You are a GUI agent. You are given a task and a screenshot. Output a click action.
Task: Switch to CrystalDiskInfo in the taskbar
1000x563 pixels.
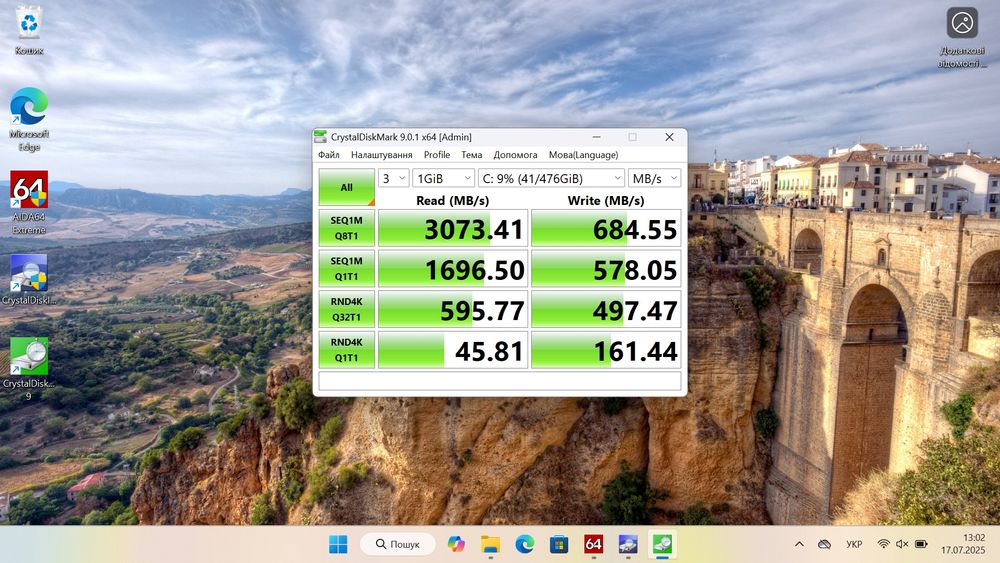[x=628, y=544]
